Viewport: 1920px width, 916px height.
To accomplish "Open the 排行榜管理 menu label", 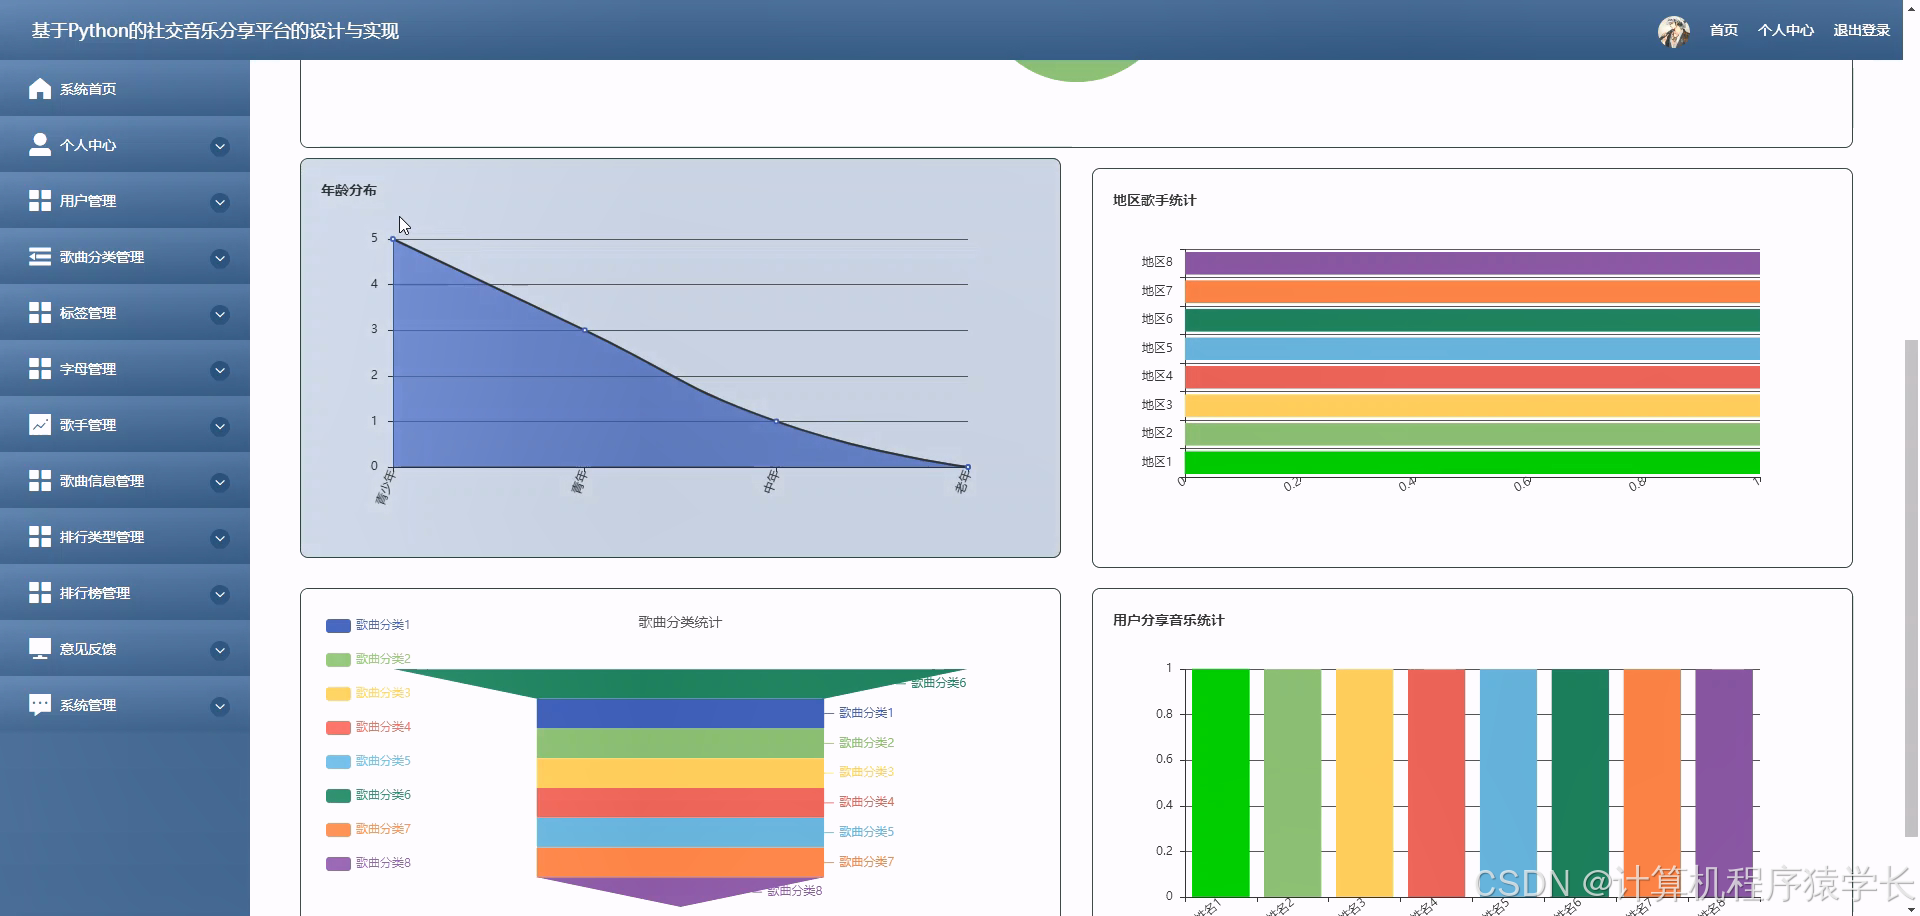I will [95, 593].
